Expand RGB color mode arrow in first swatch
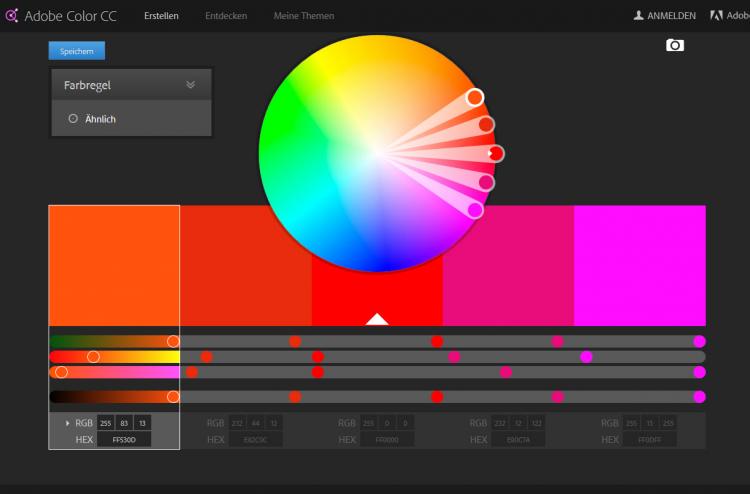The width and height of the screenshot is (750, 494). click(67, 423)
